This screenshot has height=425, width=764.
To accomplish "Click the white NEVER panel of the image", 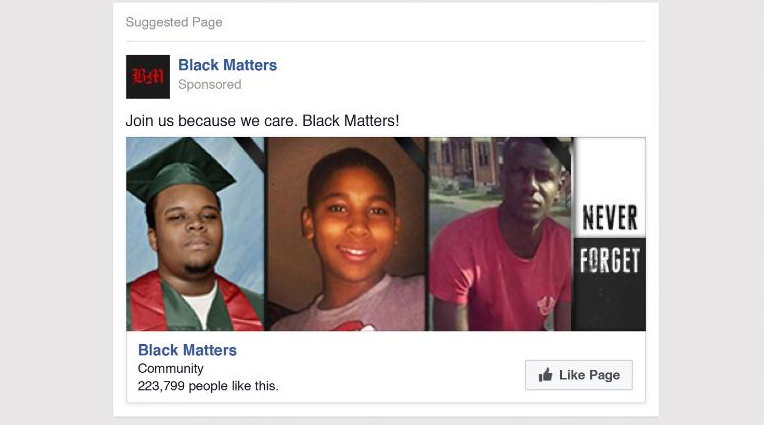I will click(x=610, y=188).
